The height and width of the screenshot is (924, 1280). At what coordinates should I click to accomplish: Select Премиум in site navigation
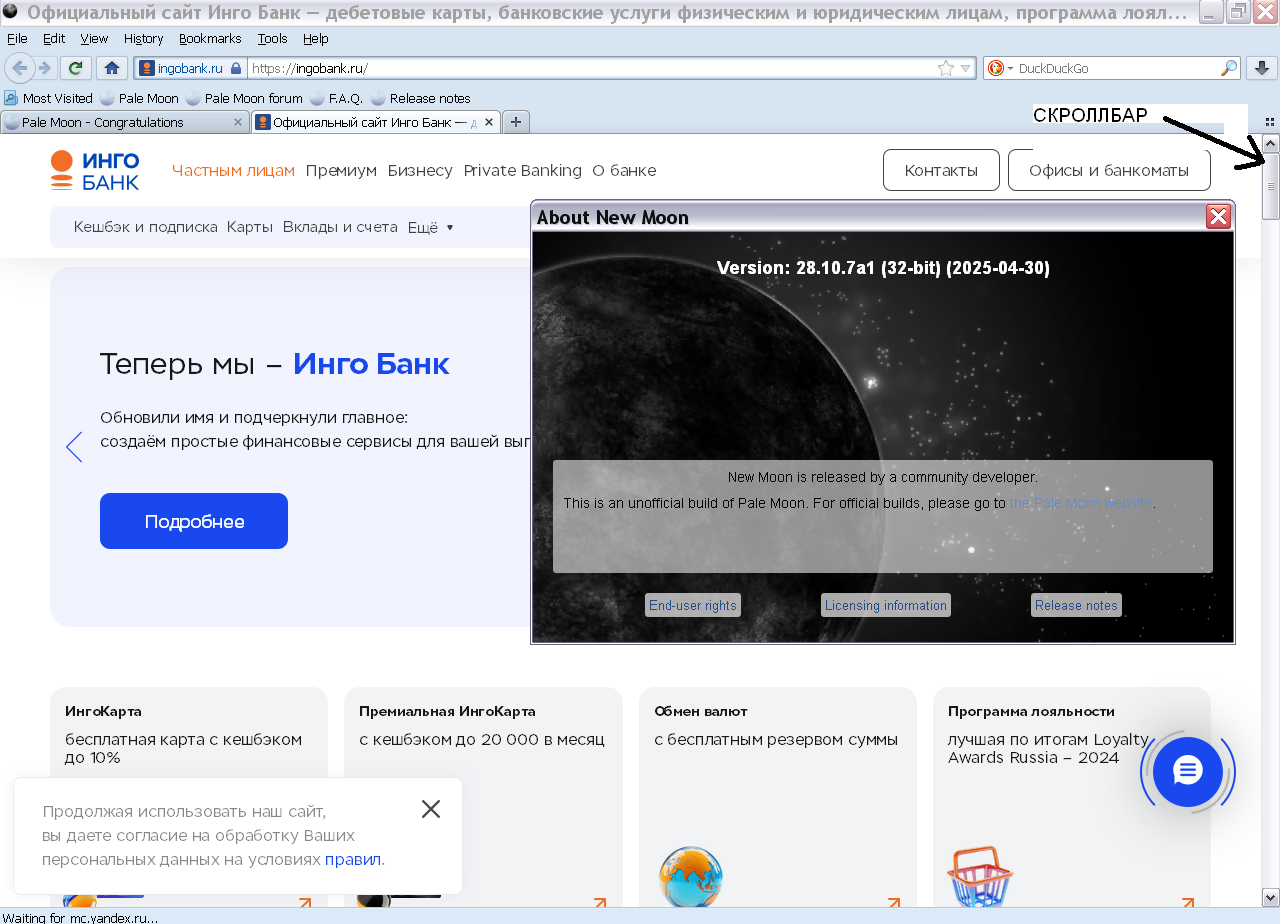point(341,170)
